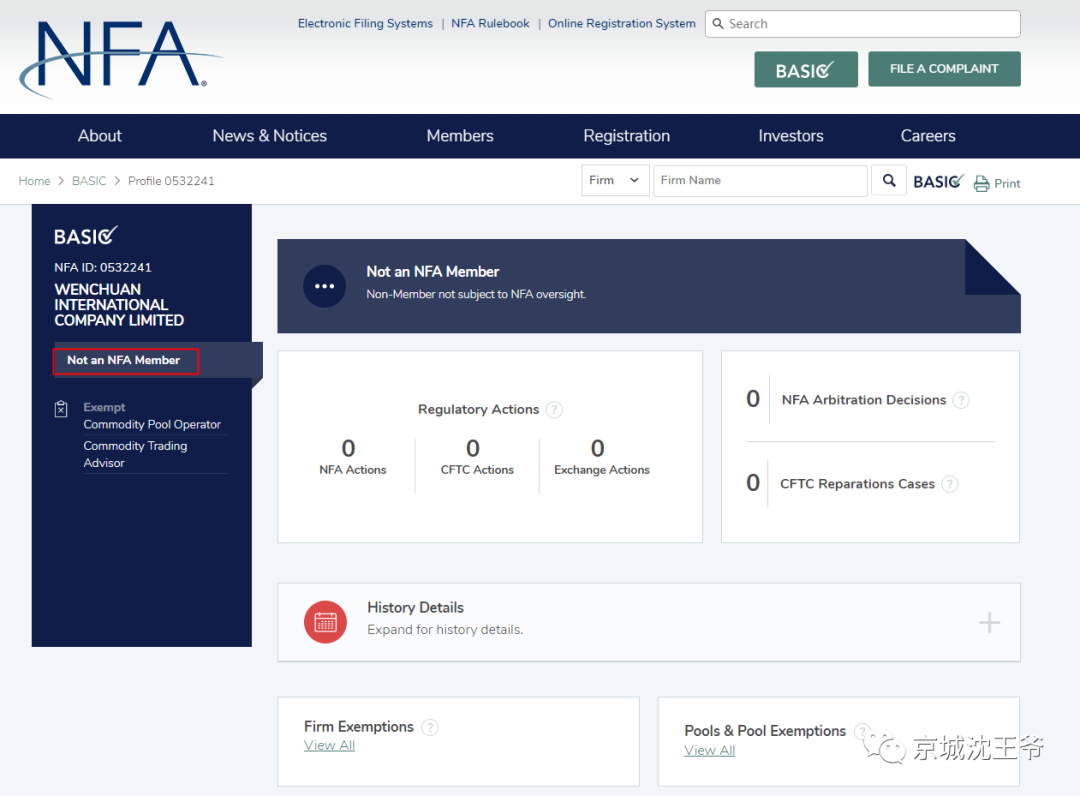1080x796 pixels.
Task: Click the FILE A COMPLAINT button
Action: (x=944, y=69)
